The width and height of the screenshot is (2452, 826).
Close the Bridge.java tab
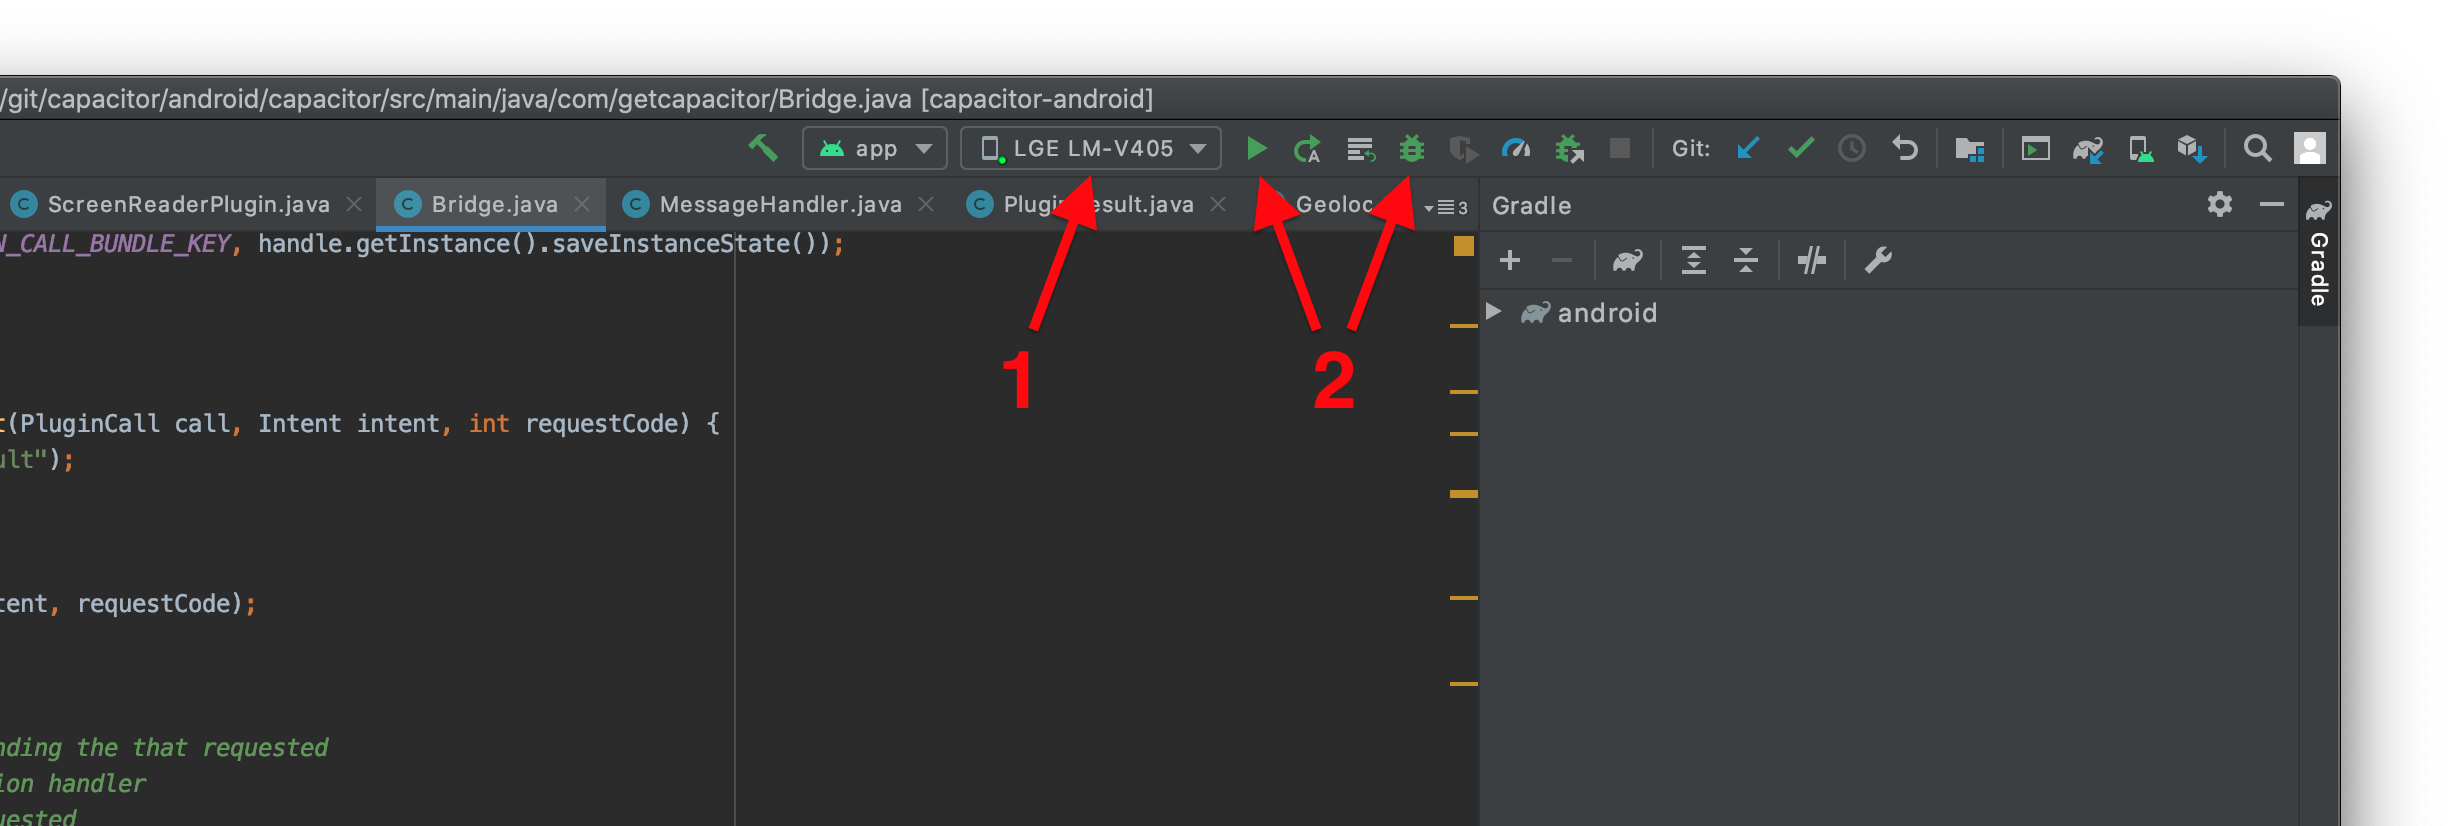[582, 205]
